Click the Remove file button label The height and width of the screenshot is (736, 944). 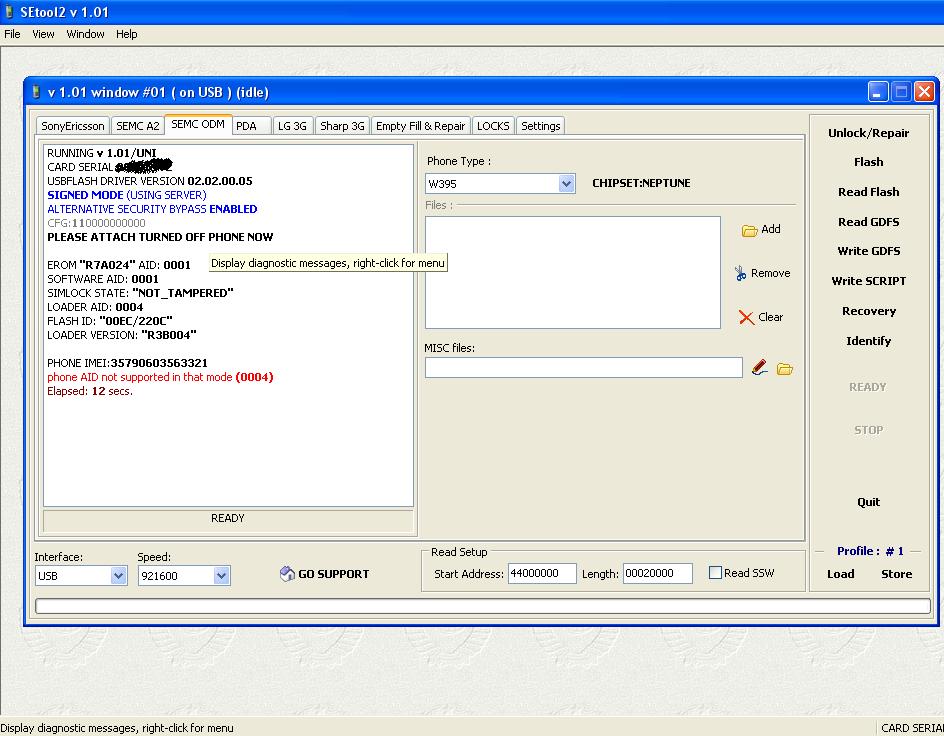tap(771, 273)
